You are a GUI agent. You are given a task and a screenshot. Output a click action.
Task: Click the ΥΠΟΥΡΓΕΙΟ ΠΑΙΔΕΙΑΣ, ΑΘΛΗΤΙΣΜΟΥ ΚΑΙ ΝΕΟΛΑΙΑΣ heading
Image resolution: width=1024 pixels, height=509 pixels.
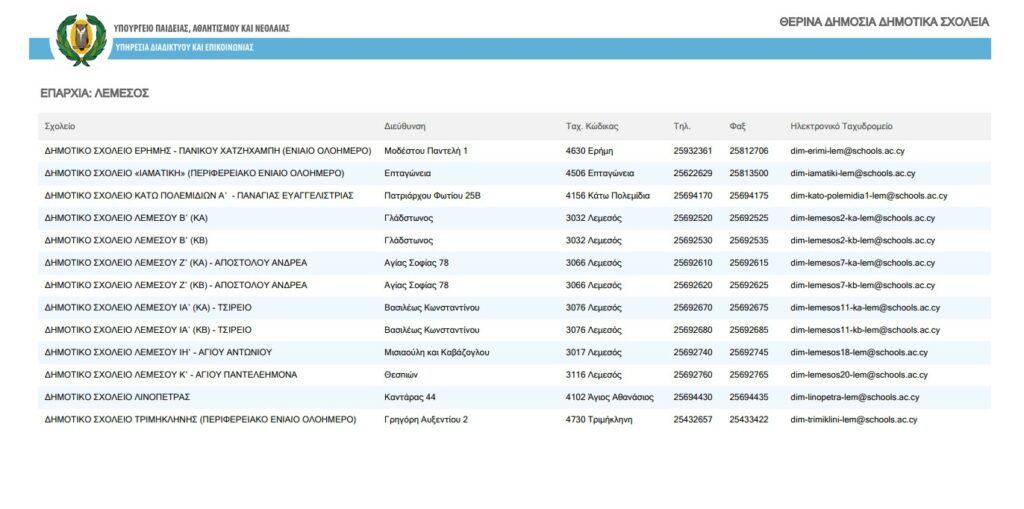coord(202,28)
